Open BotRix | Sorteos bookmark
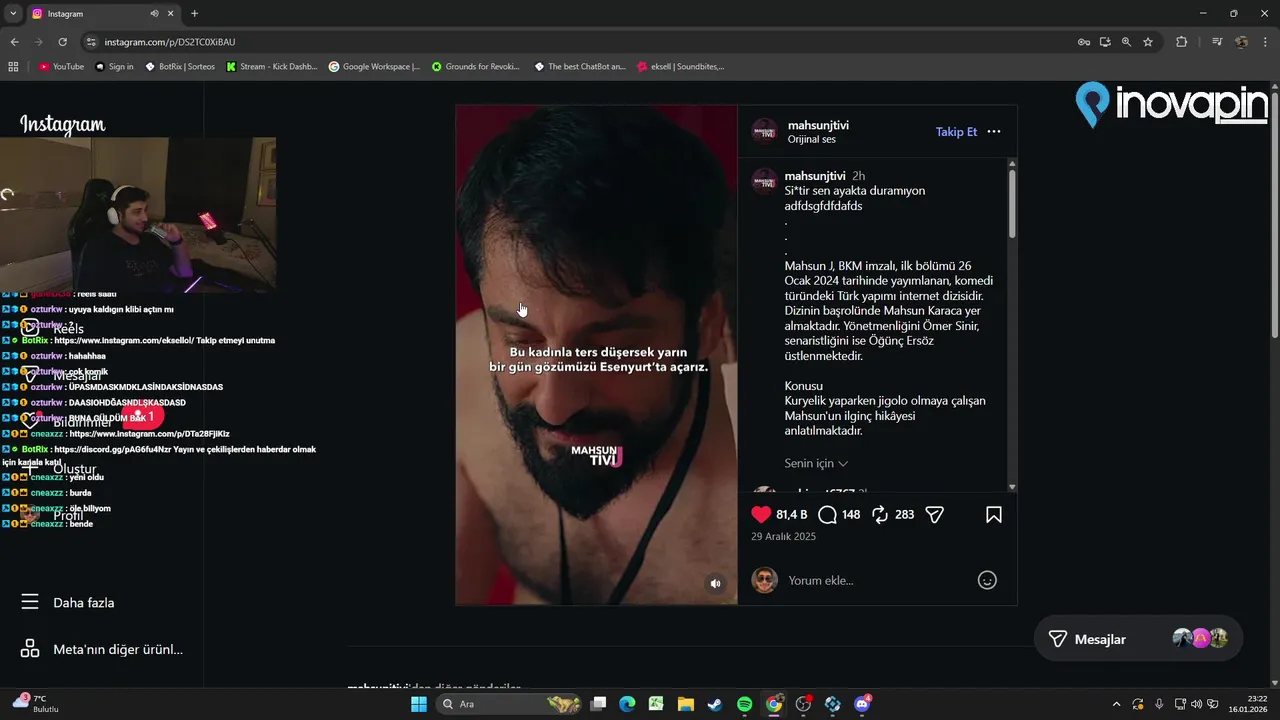The height and width of the screenshot is (720, 1280). [x=180, y=67]
